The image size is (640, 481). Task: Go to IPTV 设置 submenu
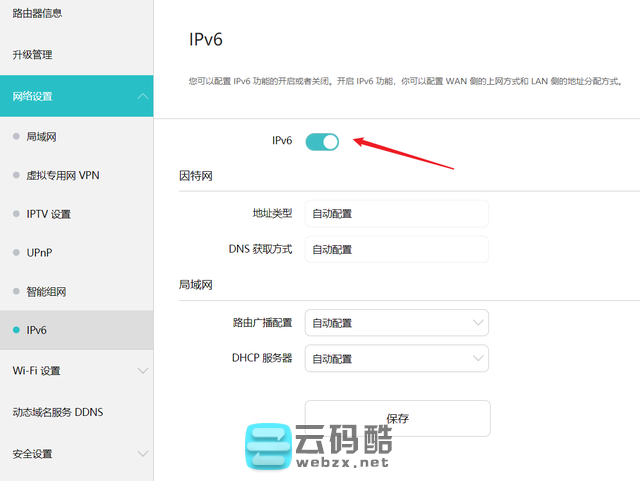[x=48, y=214]
